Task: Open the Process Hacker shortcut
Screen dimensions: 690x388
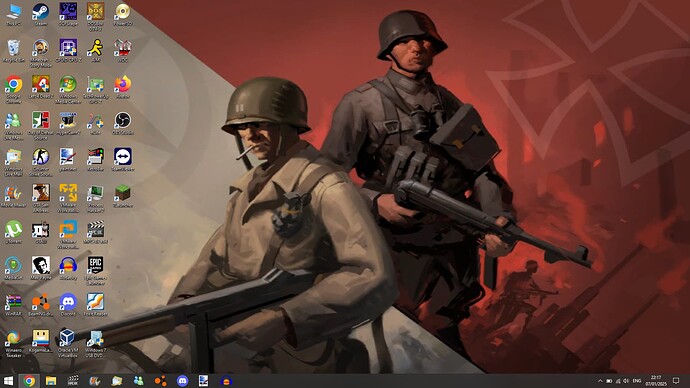Action: point(95,198)
